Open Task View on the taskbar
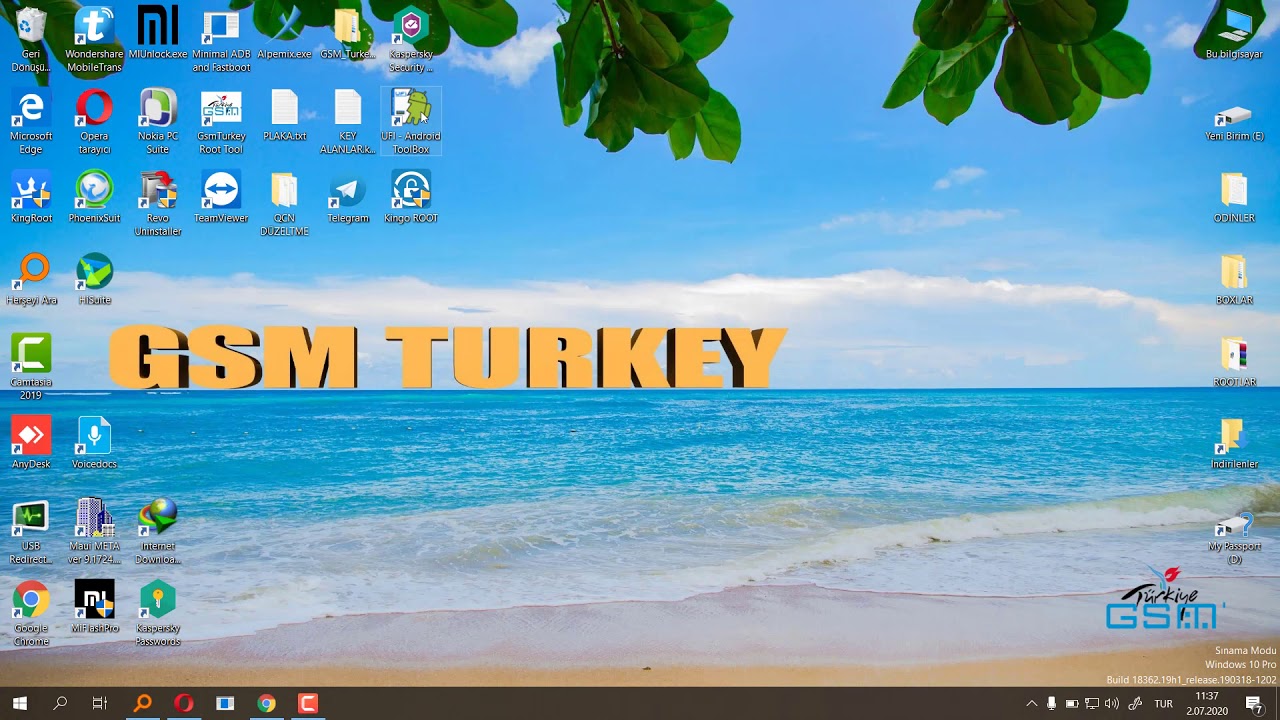 [x=100, y=703]
